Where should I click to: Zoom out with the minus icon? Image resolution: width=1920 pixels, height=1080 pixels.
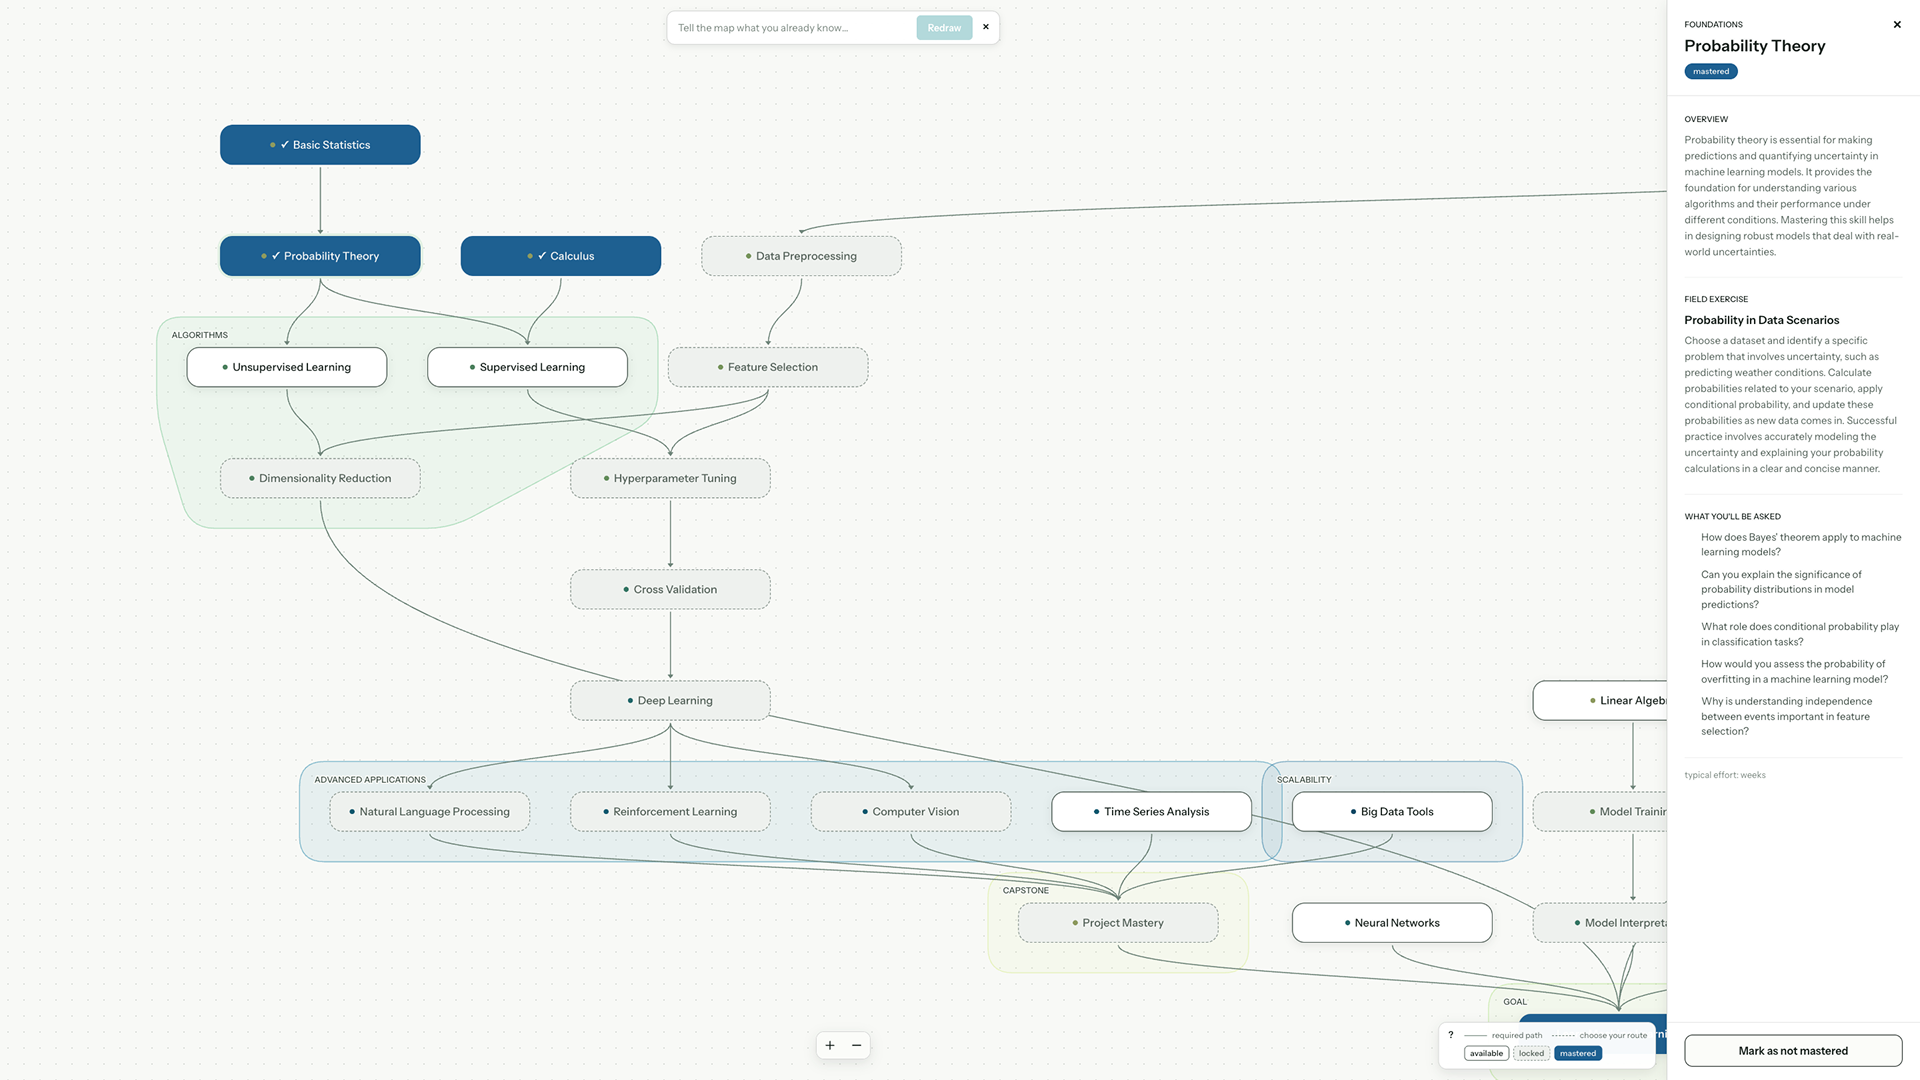[x=857, y=1045]
